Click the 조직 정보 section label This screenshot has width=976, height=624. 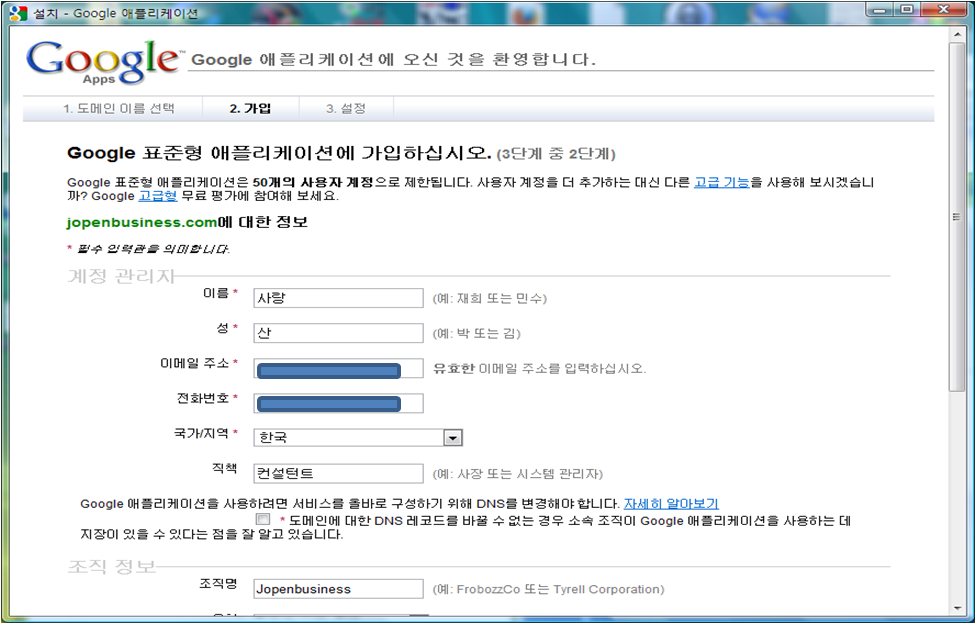tap(111, 566)
